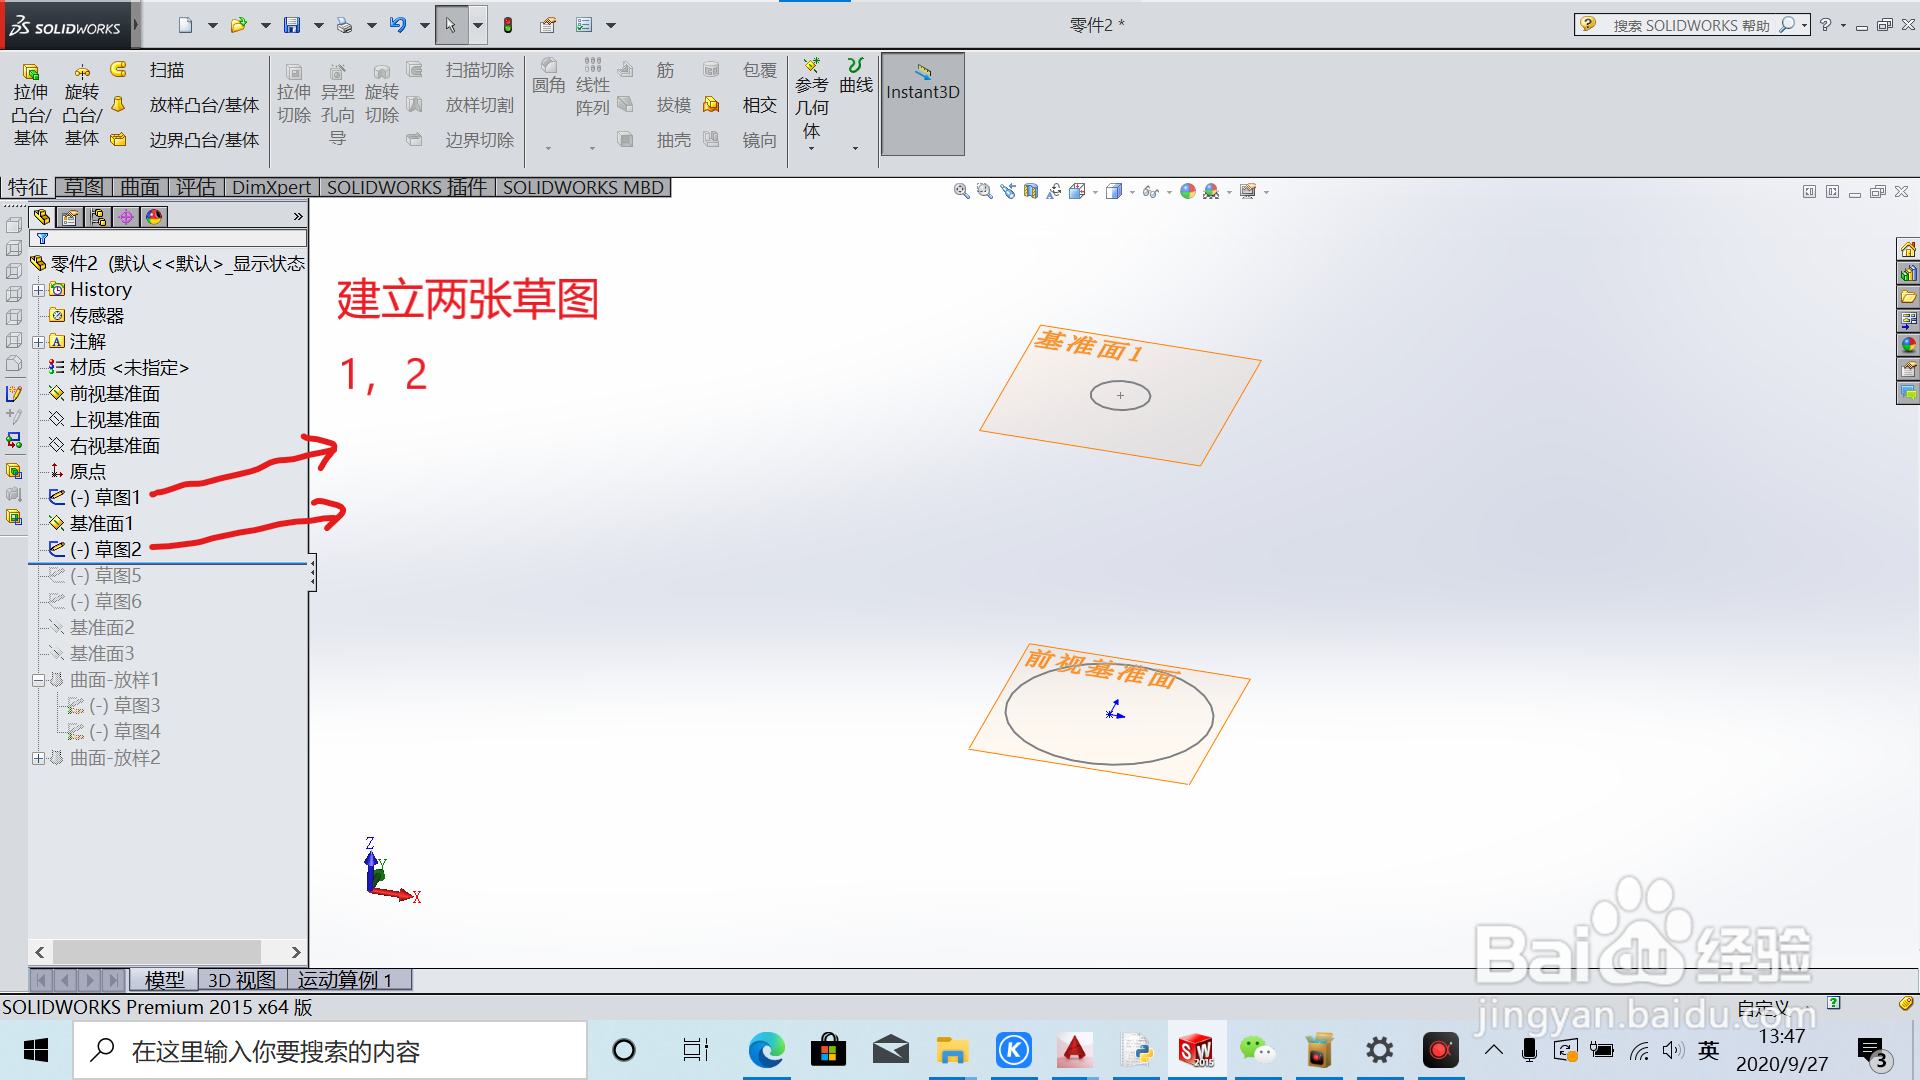Expand the Open file dropdown arrow
The width and height of the screenshot is (1920, 1080).
[x=266, y=26]
